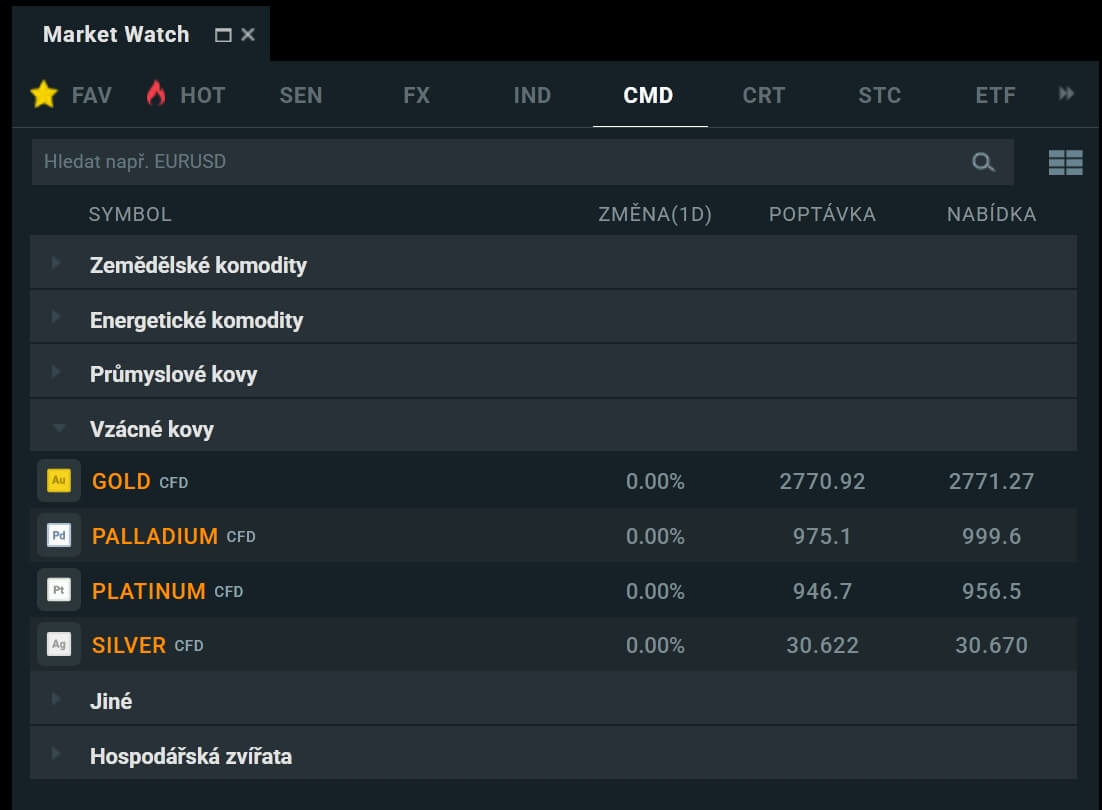Click the platinum Pt element icon
This screenshot has height=810, width=1102.
[x=59, y=591]
